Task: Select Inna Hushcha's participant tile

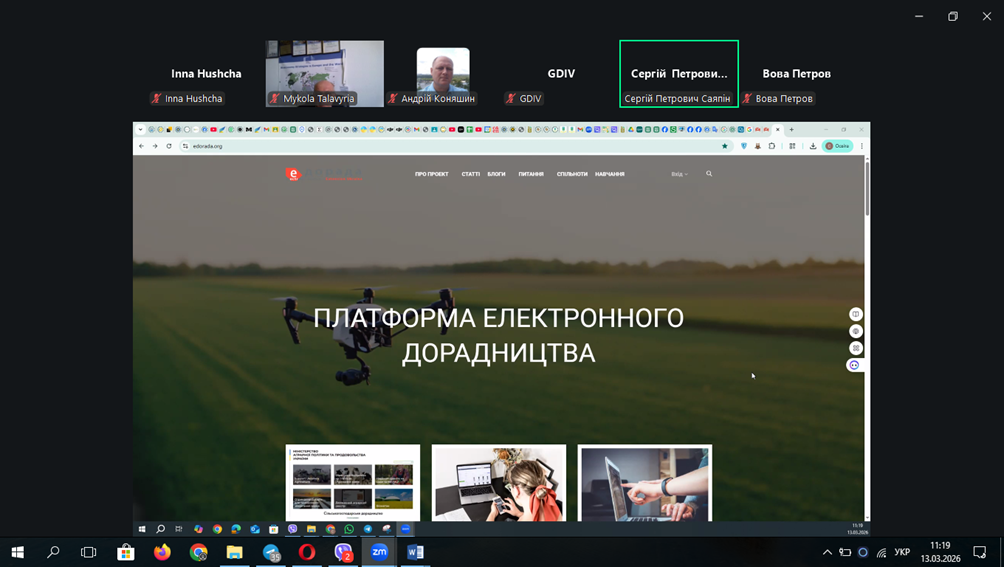Action: (206, 74)
